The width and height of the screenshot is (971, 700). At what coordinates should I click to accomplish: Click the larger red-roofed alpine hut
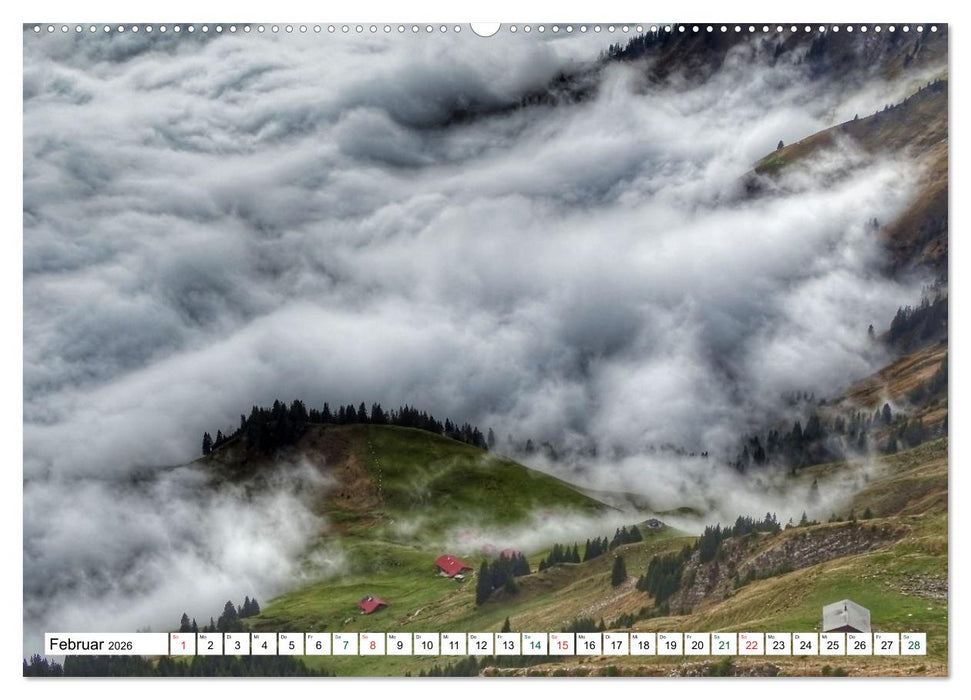tap(452, 567)
